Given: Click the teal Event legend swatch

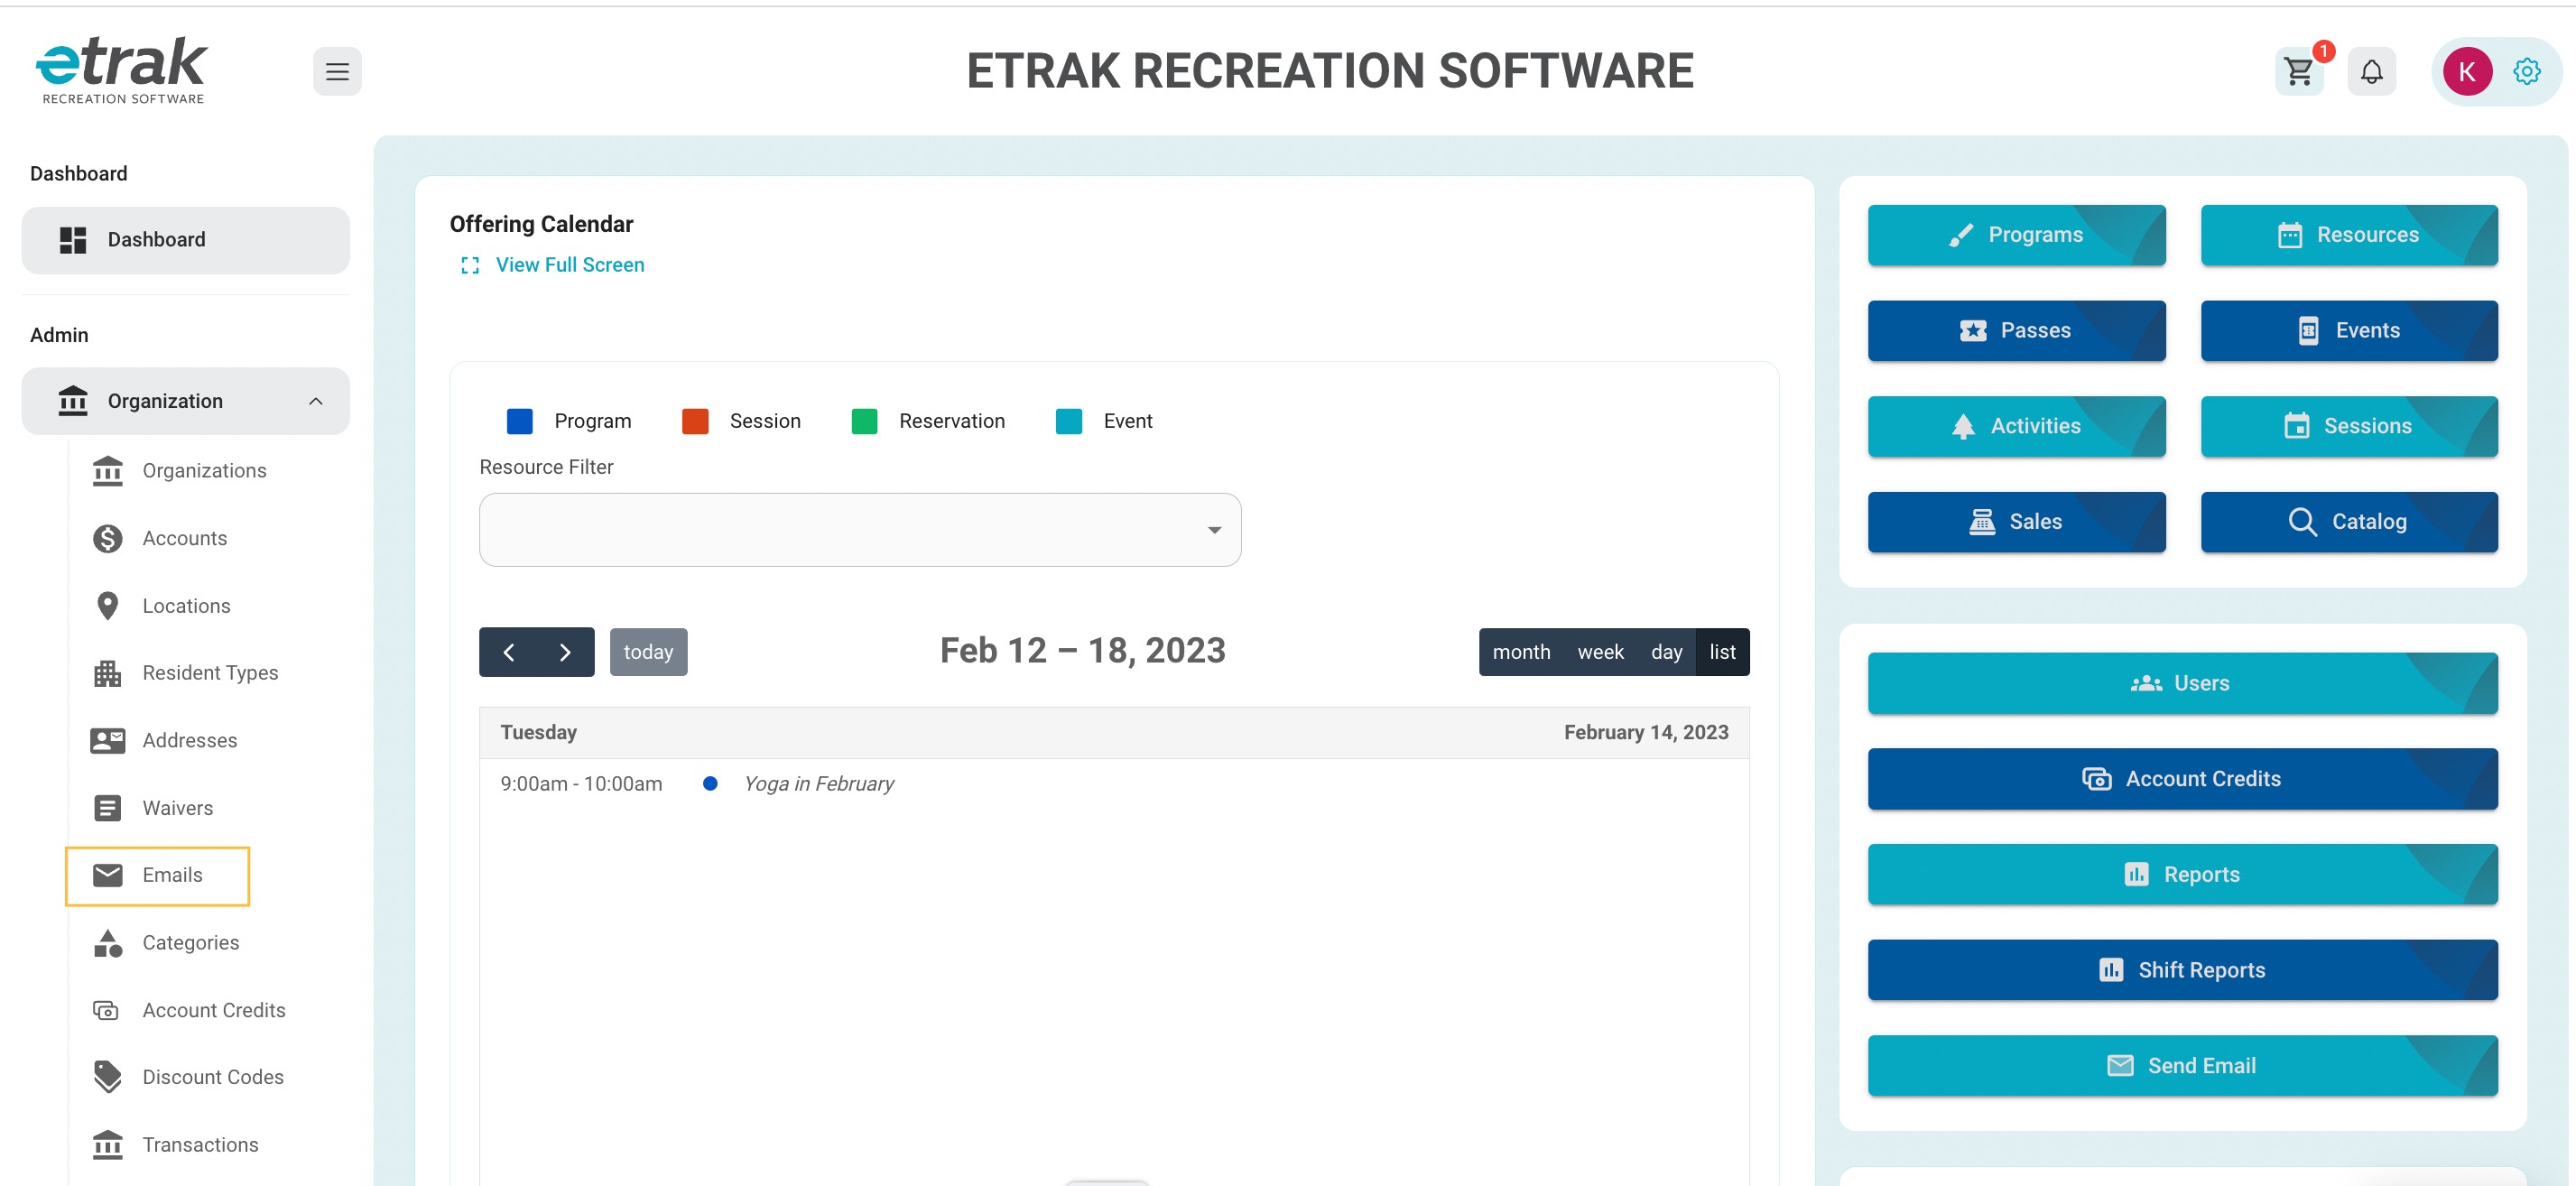Looking at the screenshot, I should tap(1068, 422).
